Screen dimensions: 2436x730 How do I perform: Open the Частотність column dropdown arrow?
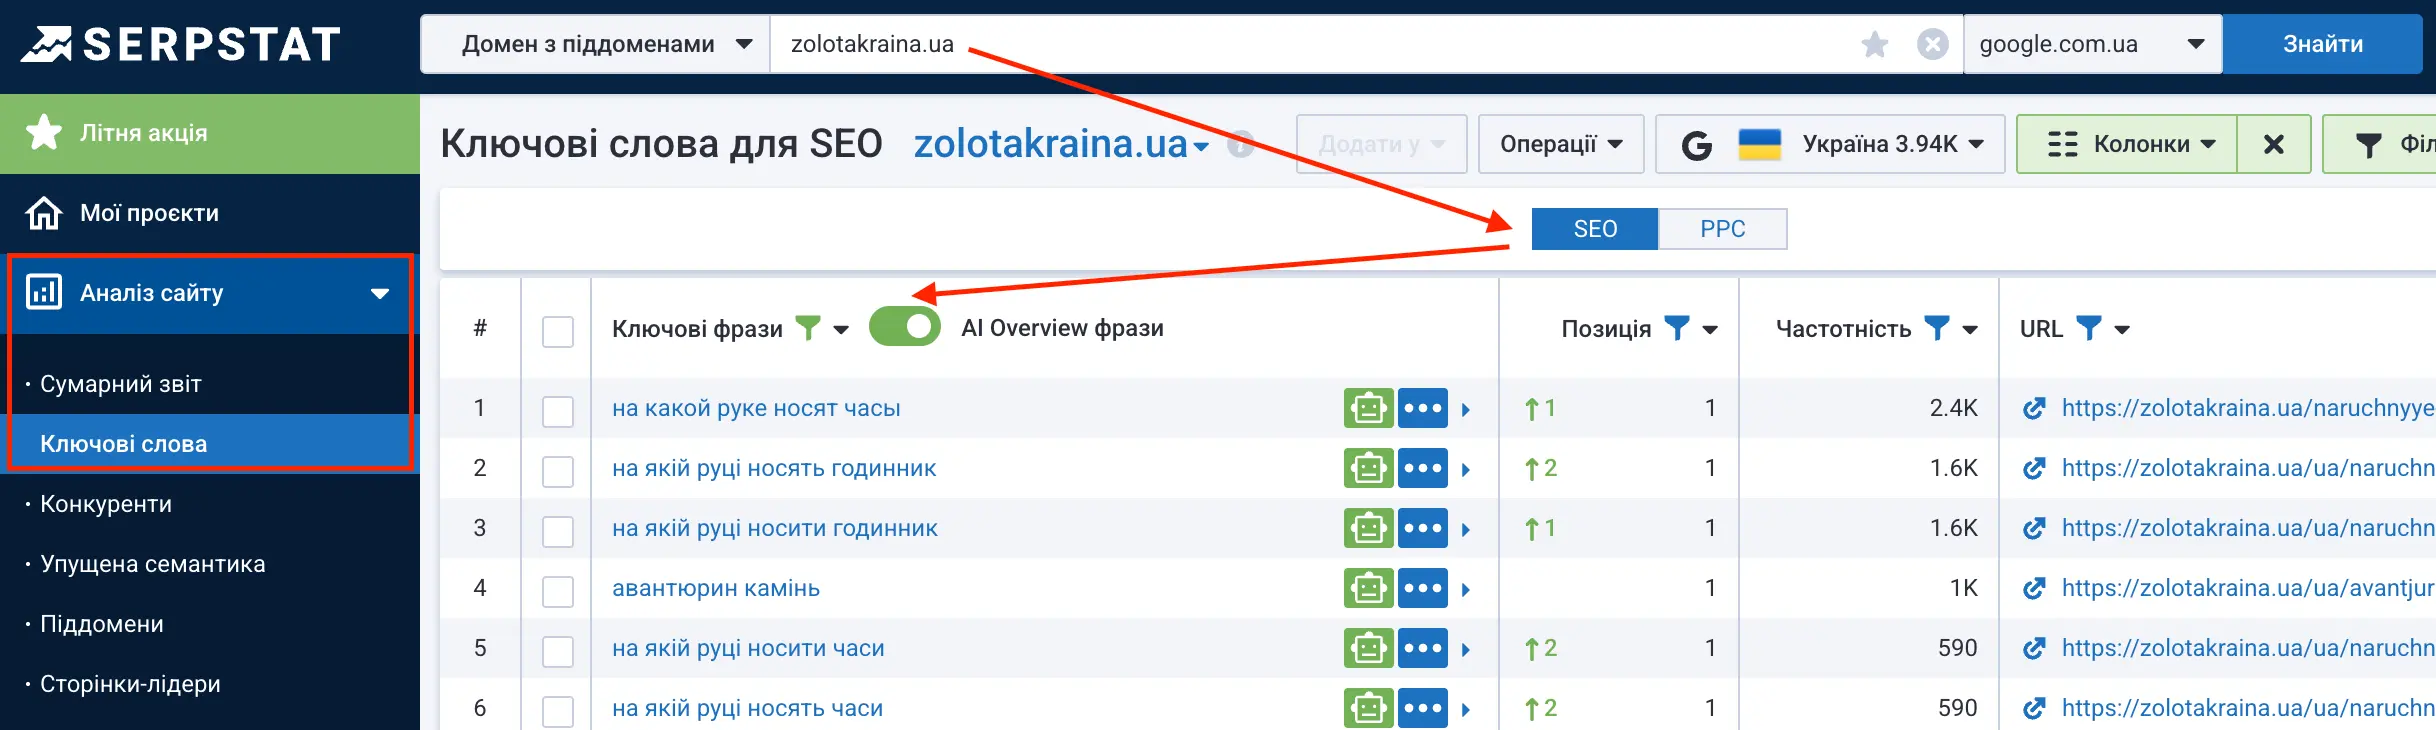[1970, 329]
